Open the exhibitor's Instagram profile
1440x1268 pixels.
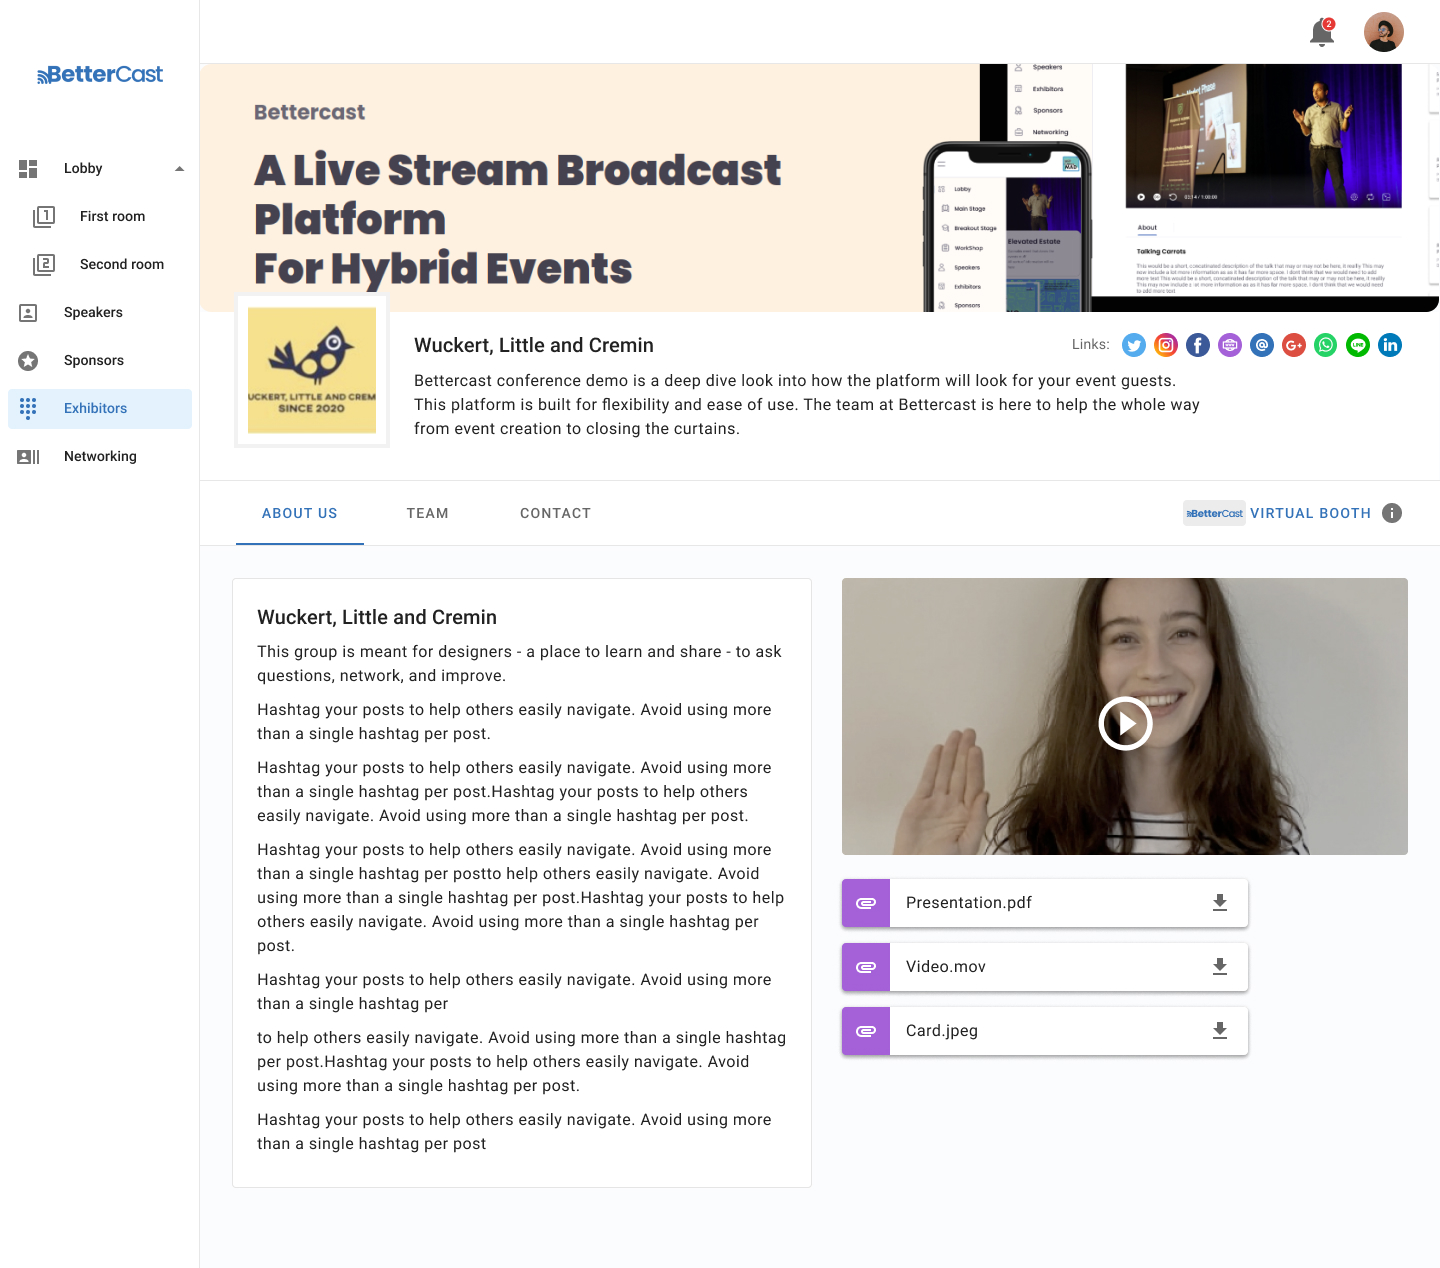coord(1165,345)
